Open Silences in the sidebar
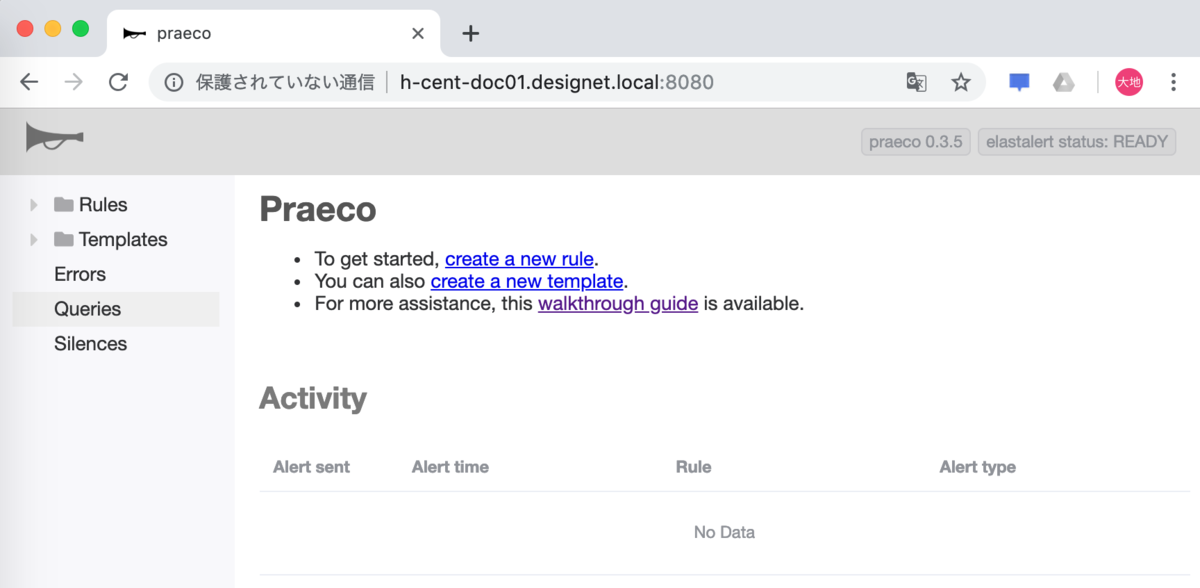The width and height of the screenshot is (1200, 588). click(91, 344)
